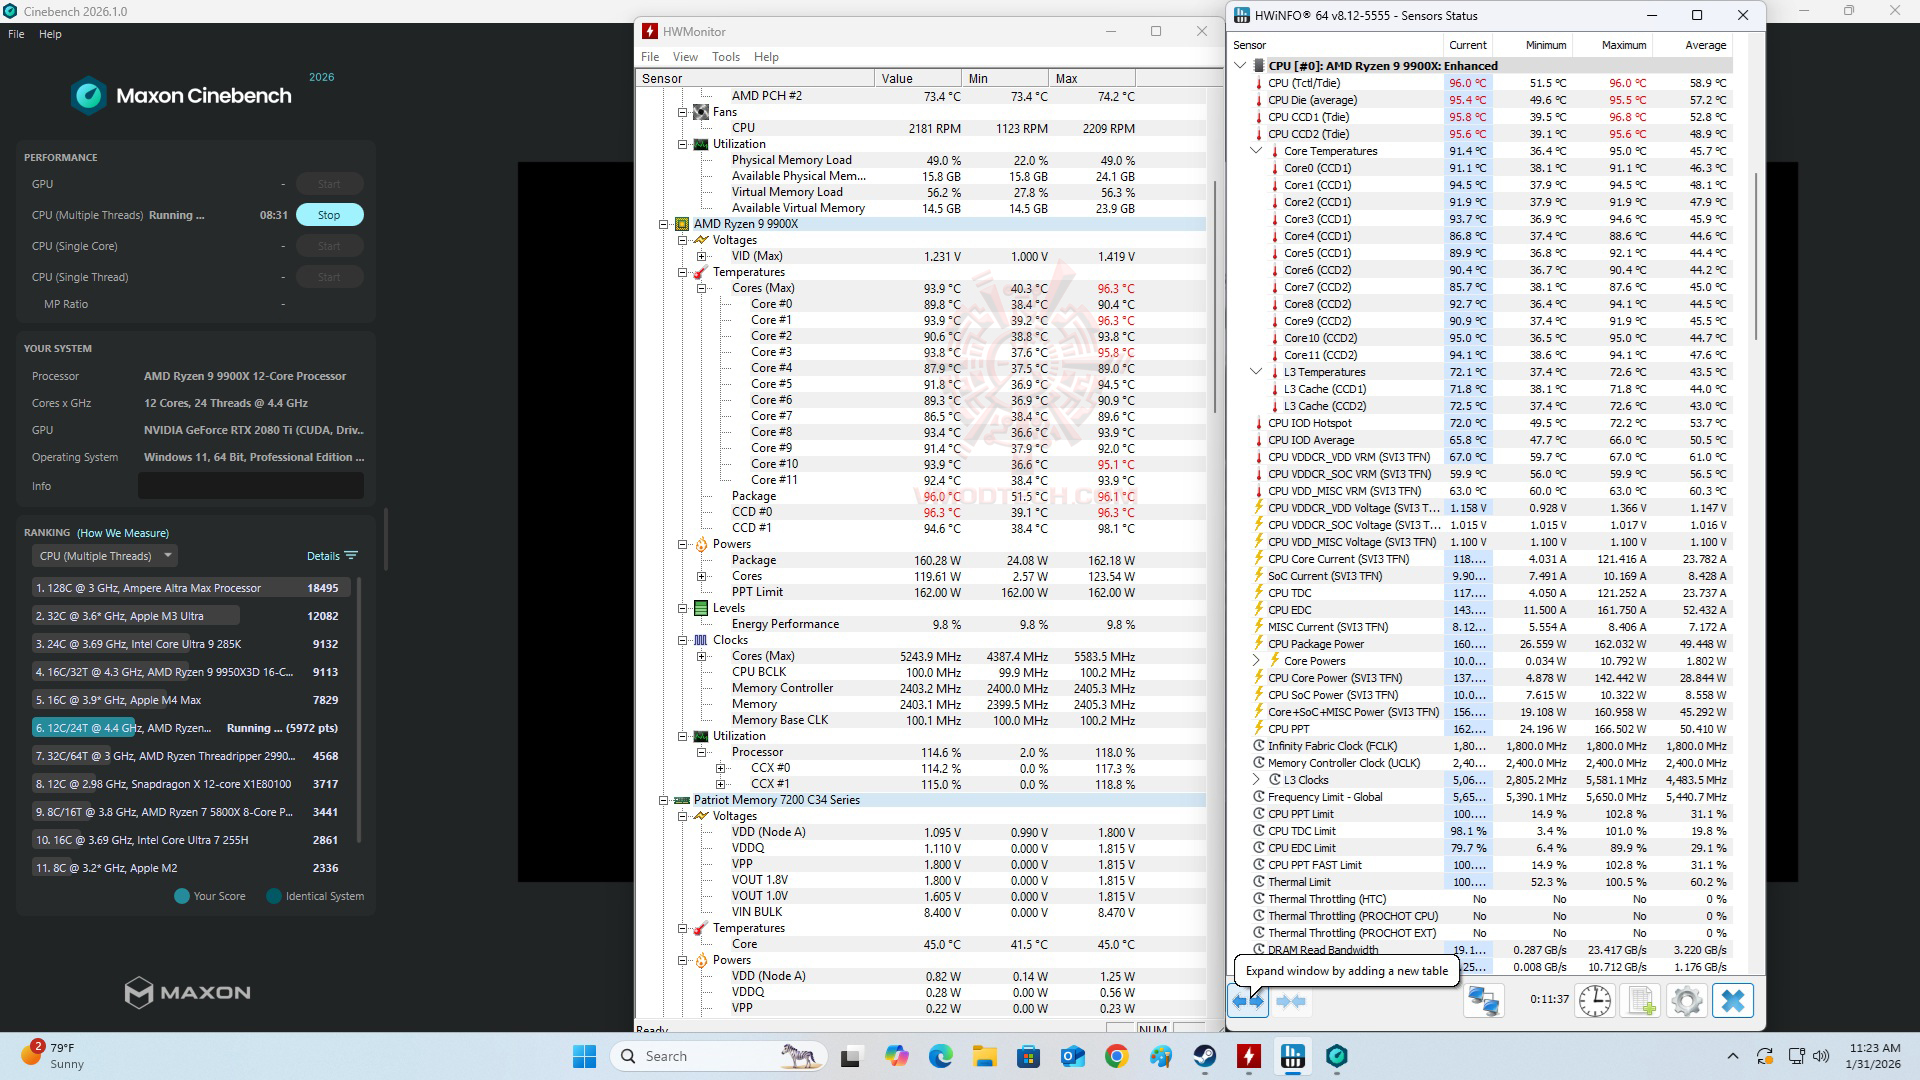This screenshot has width=1920, height=1080.
Task: Open the Help menu in Cinebench
Action: (x=50, y=34)
